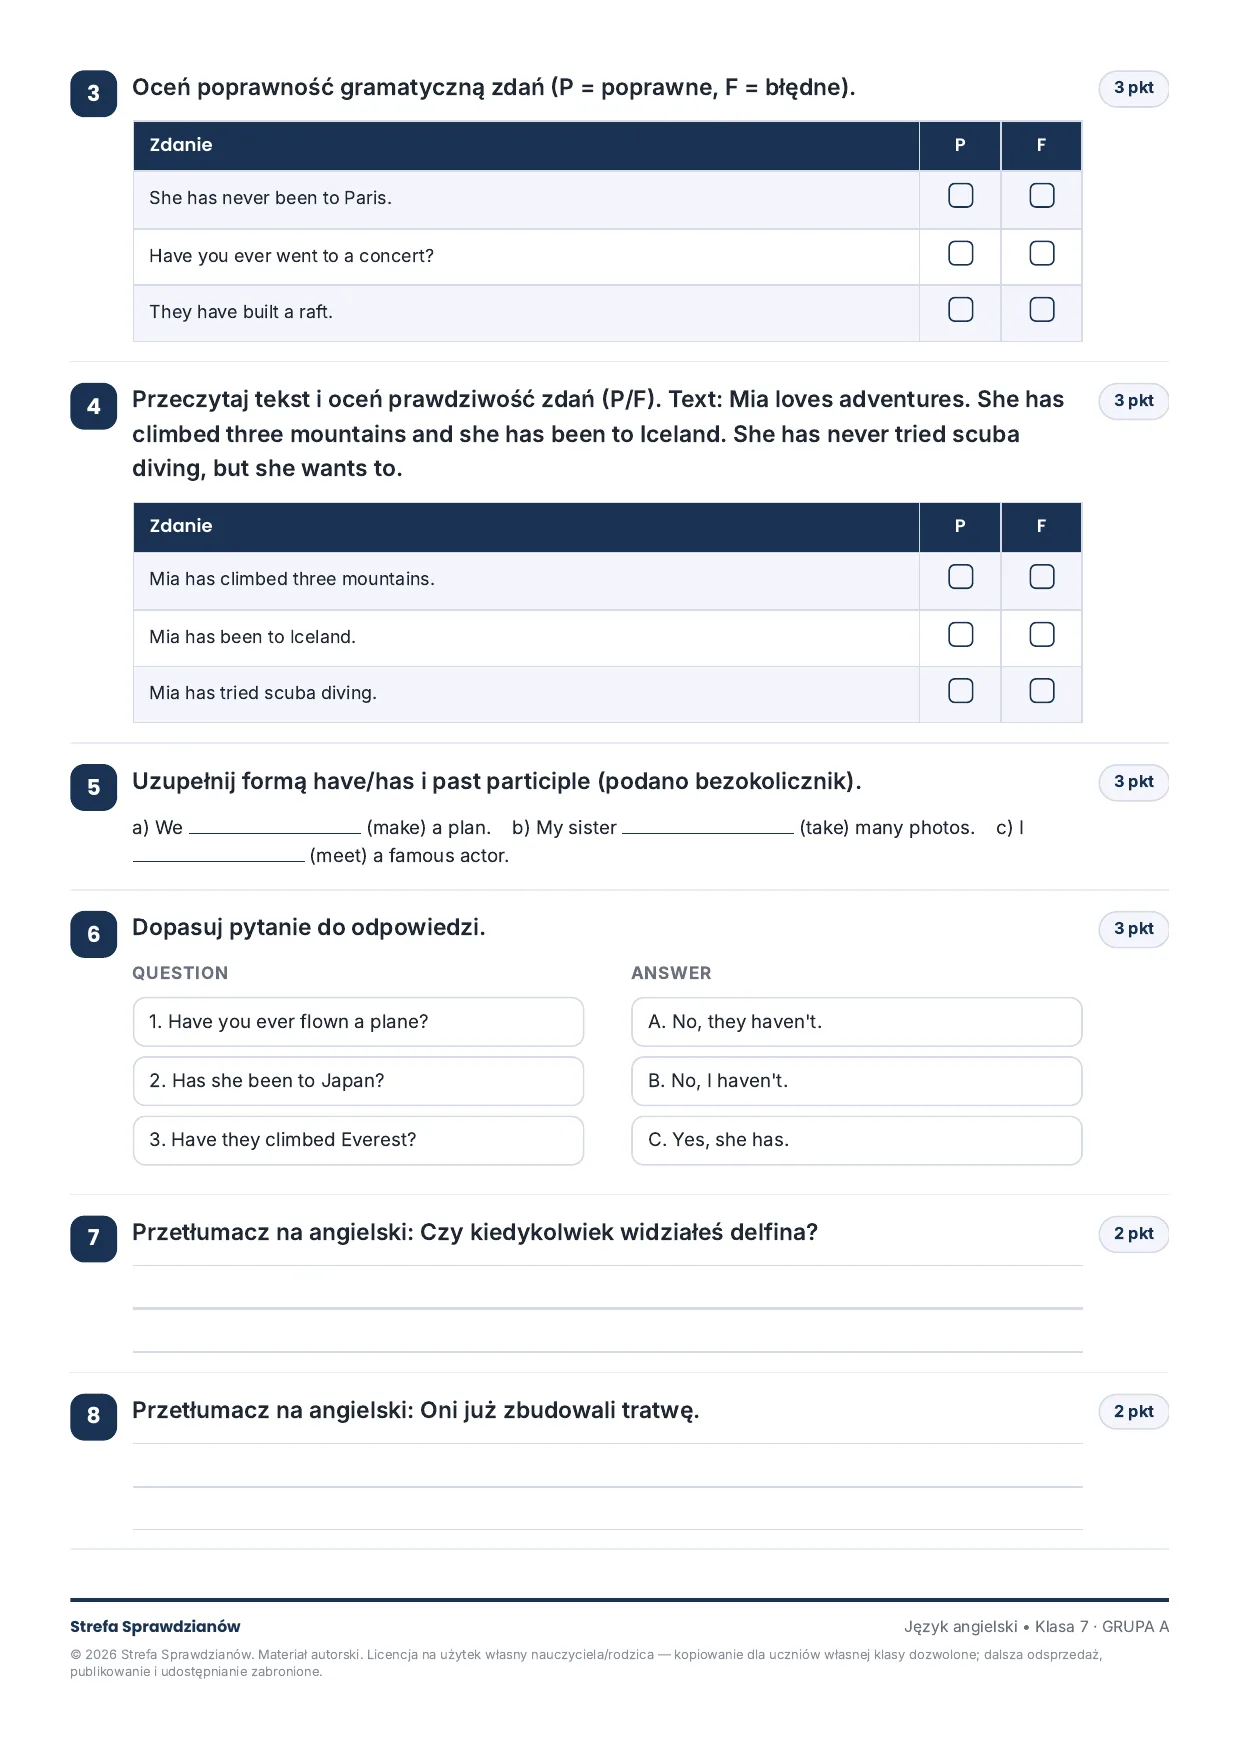Check P for 'They have built a raft.'
The width and height of the screenshot is (1240, 1754).
point(960,309)
